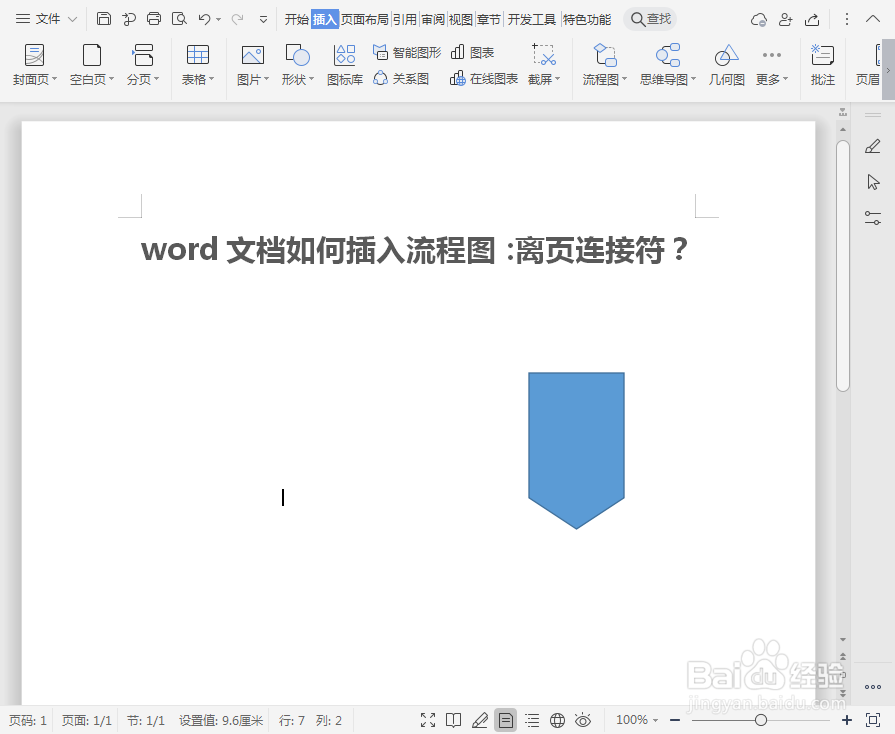Click the Print icon
The image size is (895, 734).
click(154, 19)
